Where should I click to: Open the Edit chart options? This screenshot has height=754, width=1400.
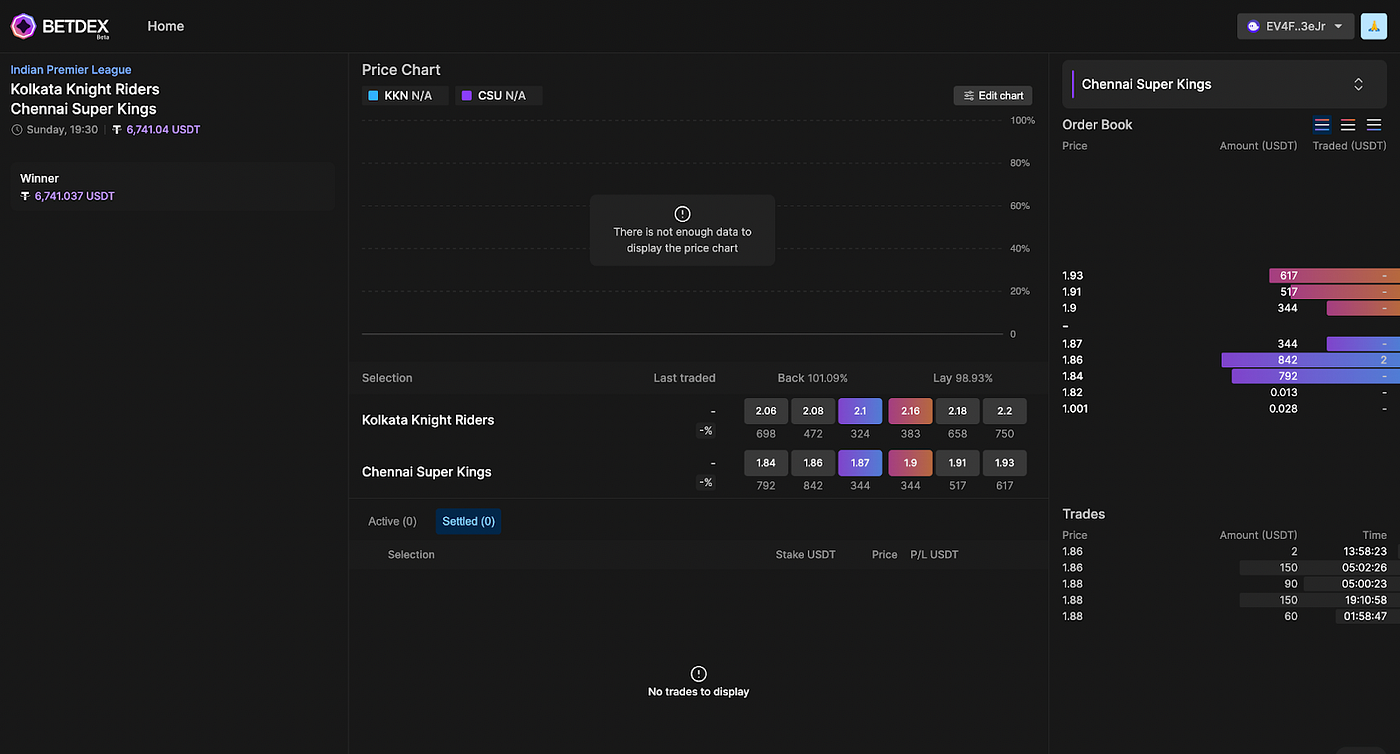coord(992,95)
